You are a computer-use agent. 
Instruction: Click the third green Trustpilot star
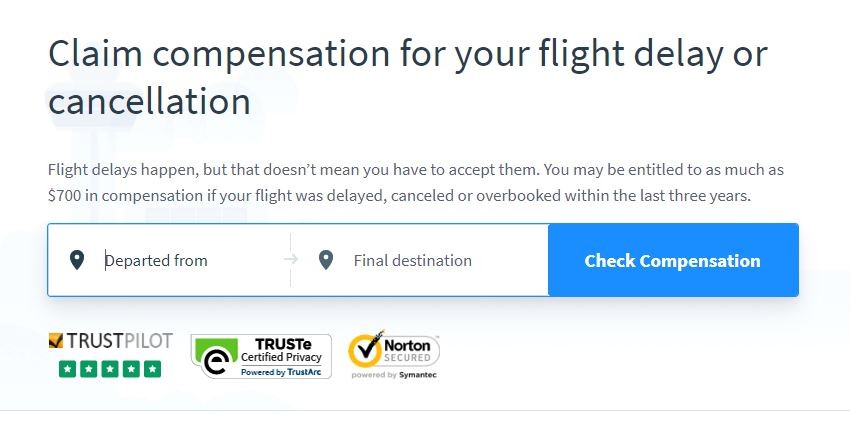tap(110, 369)
